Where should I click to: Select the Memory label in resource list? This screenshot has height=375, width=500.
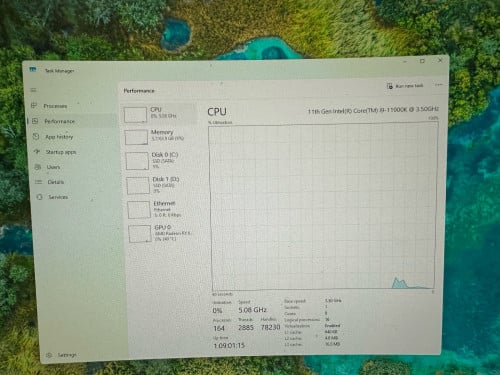click(x=162, y=132)
